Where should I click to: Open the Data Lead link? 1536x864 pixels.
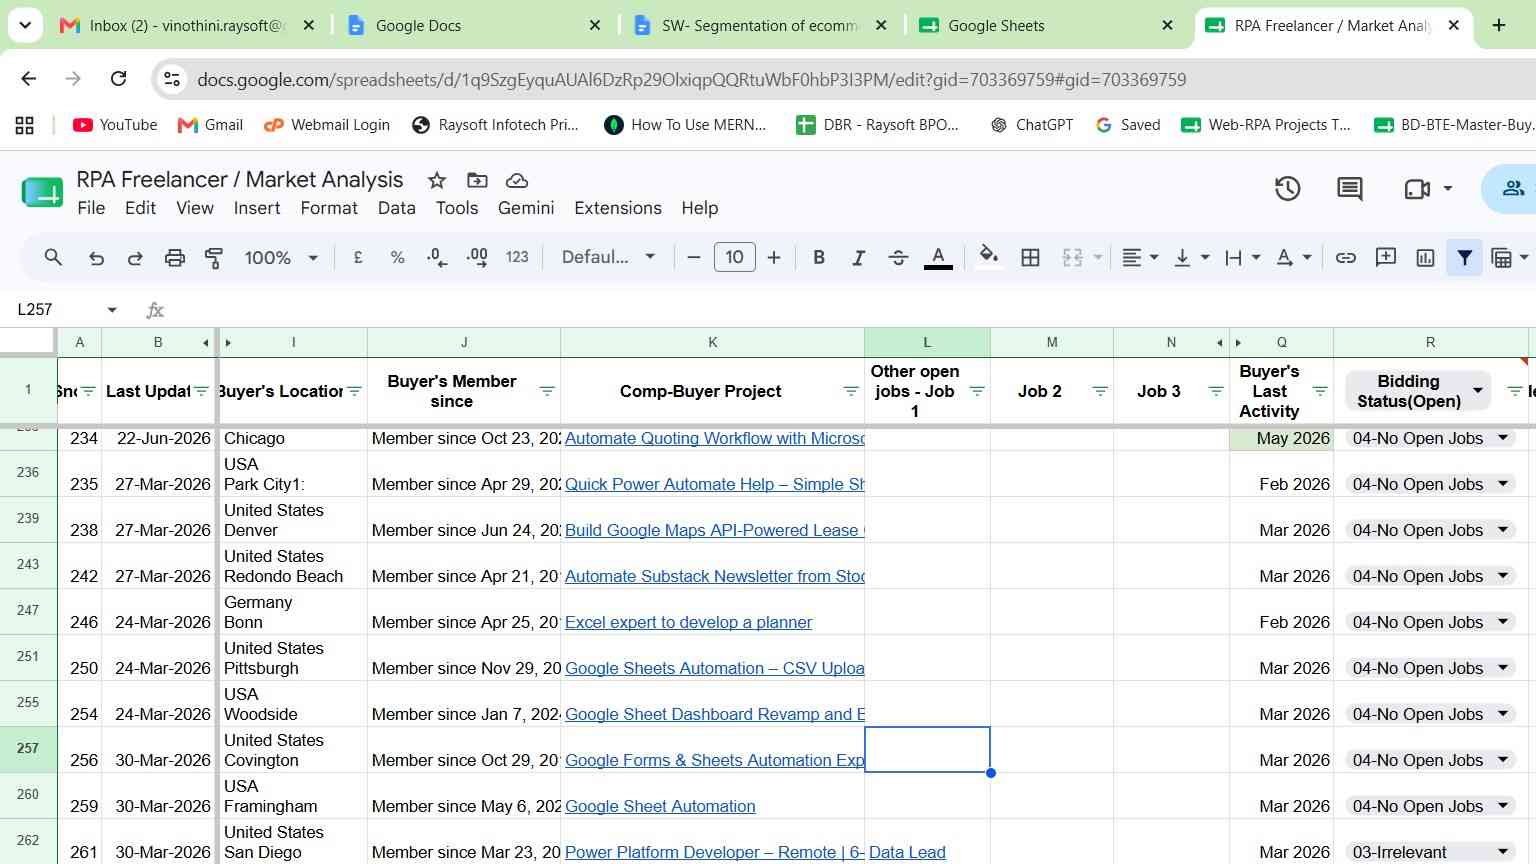point(907,852)
